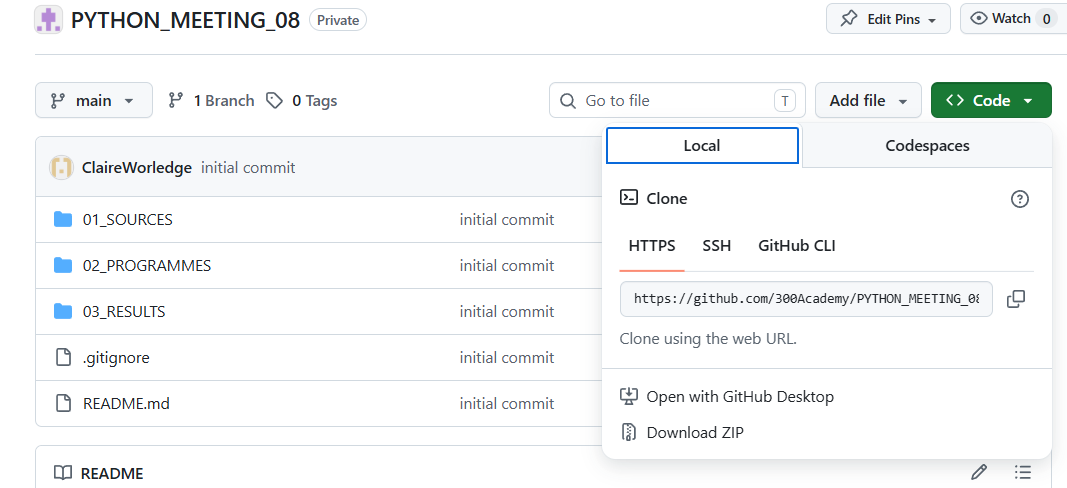Click the GitHub Desktop icon

coord(629,396)
